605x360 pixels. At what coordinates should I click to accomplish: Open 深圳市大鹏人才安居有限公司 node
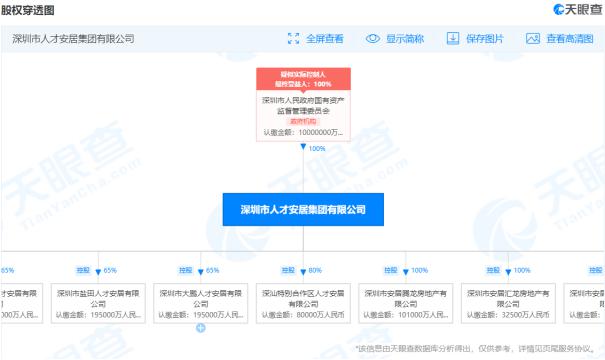[x=201, y=303]
